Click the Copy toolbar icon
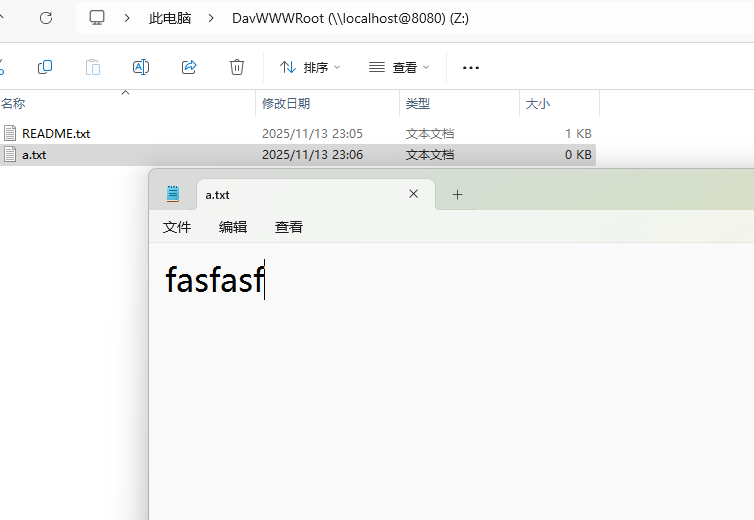The image size is (754, 520). (x=45, y=67)
